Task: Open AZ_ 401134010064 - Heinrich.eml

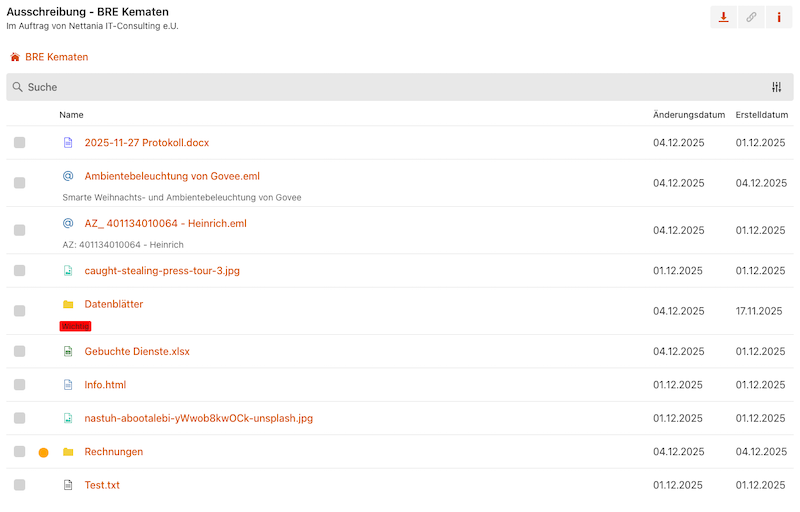Action: 165,224
